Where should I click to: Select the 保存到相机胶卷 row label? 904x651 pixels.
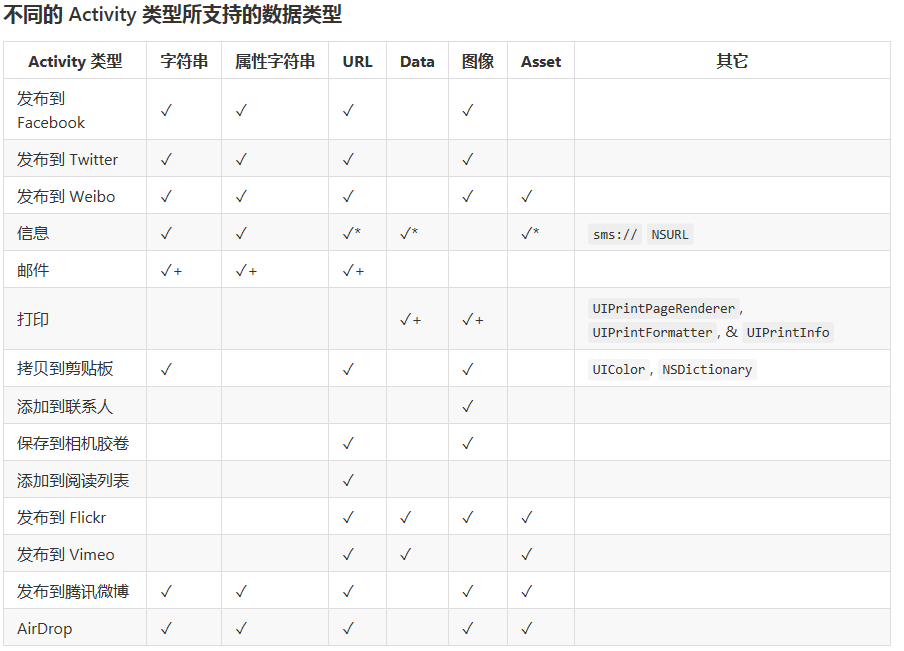pyautogui.click(x=73, y=443)
